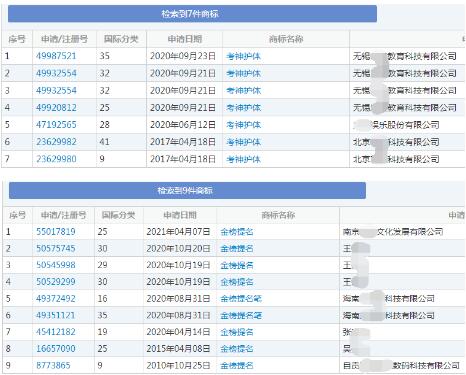Image resolution: width=466 pixels, height=375 pixels.
Task: Open 考神护体 trademark in the 23629980 row
Action: click(243, 159)
